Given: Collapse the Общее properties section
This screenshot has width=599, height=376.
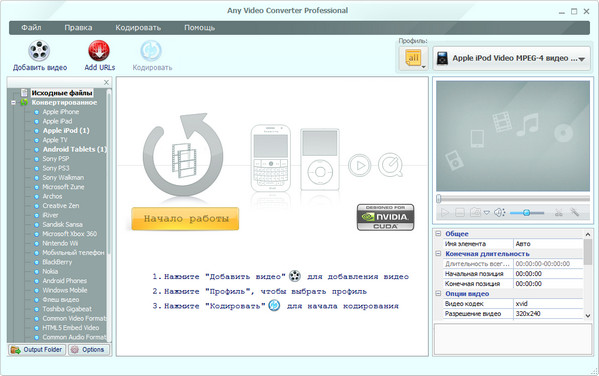Looking at the screenshot, I should pos(438,233).
